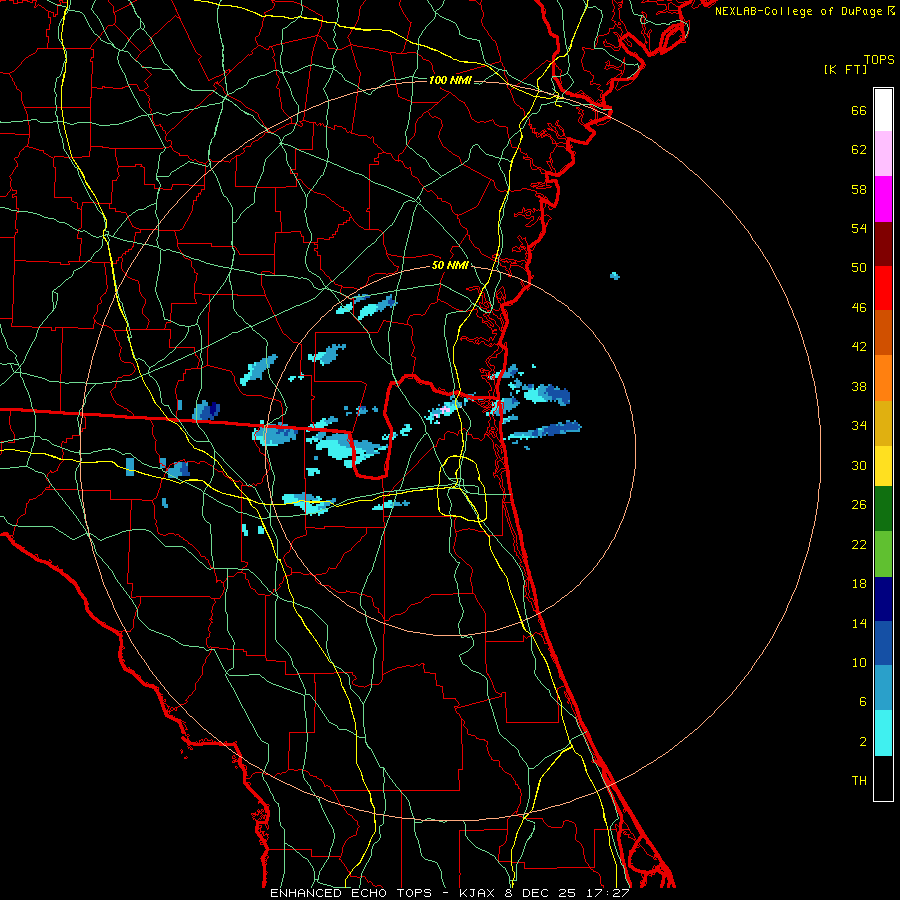900x900 pixels.
Task: Click the '66' legend value
Action: click(x=859, y=111)
